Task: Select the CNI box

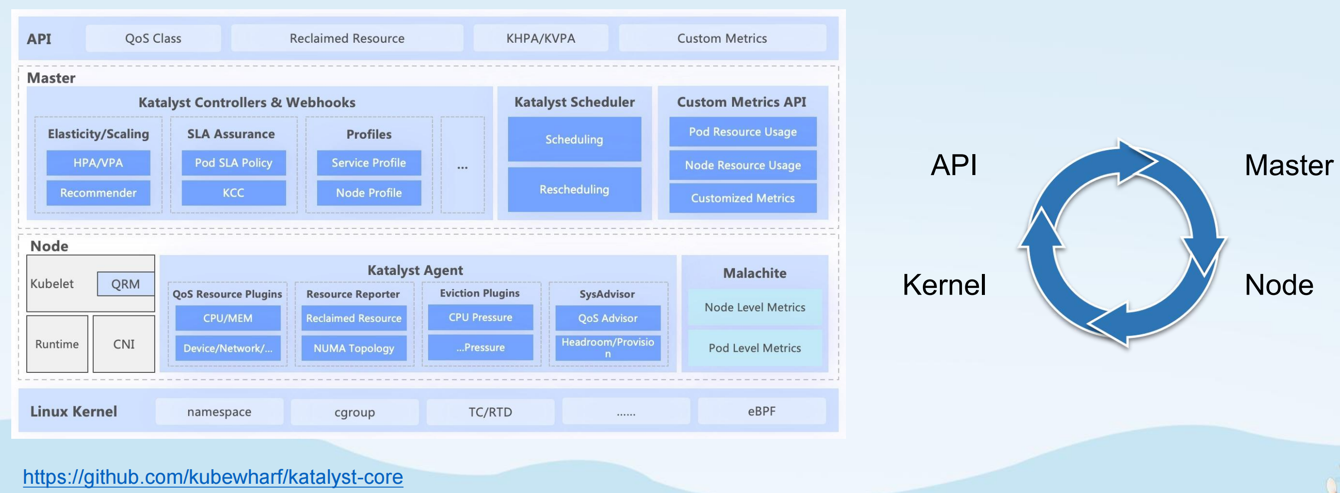Action: point(124,344)
